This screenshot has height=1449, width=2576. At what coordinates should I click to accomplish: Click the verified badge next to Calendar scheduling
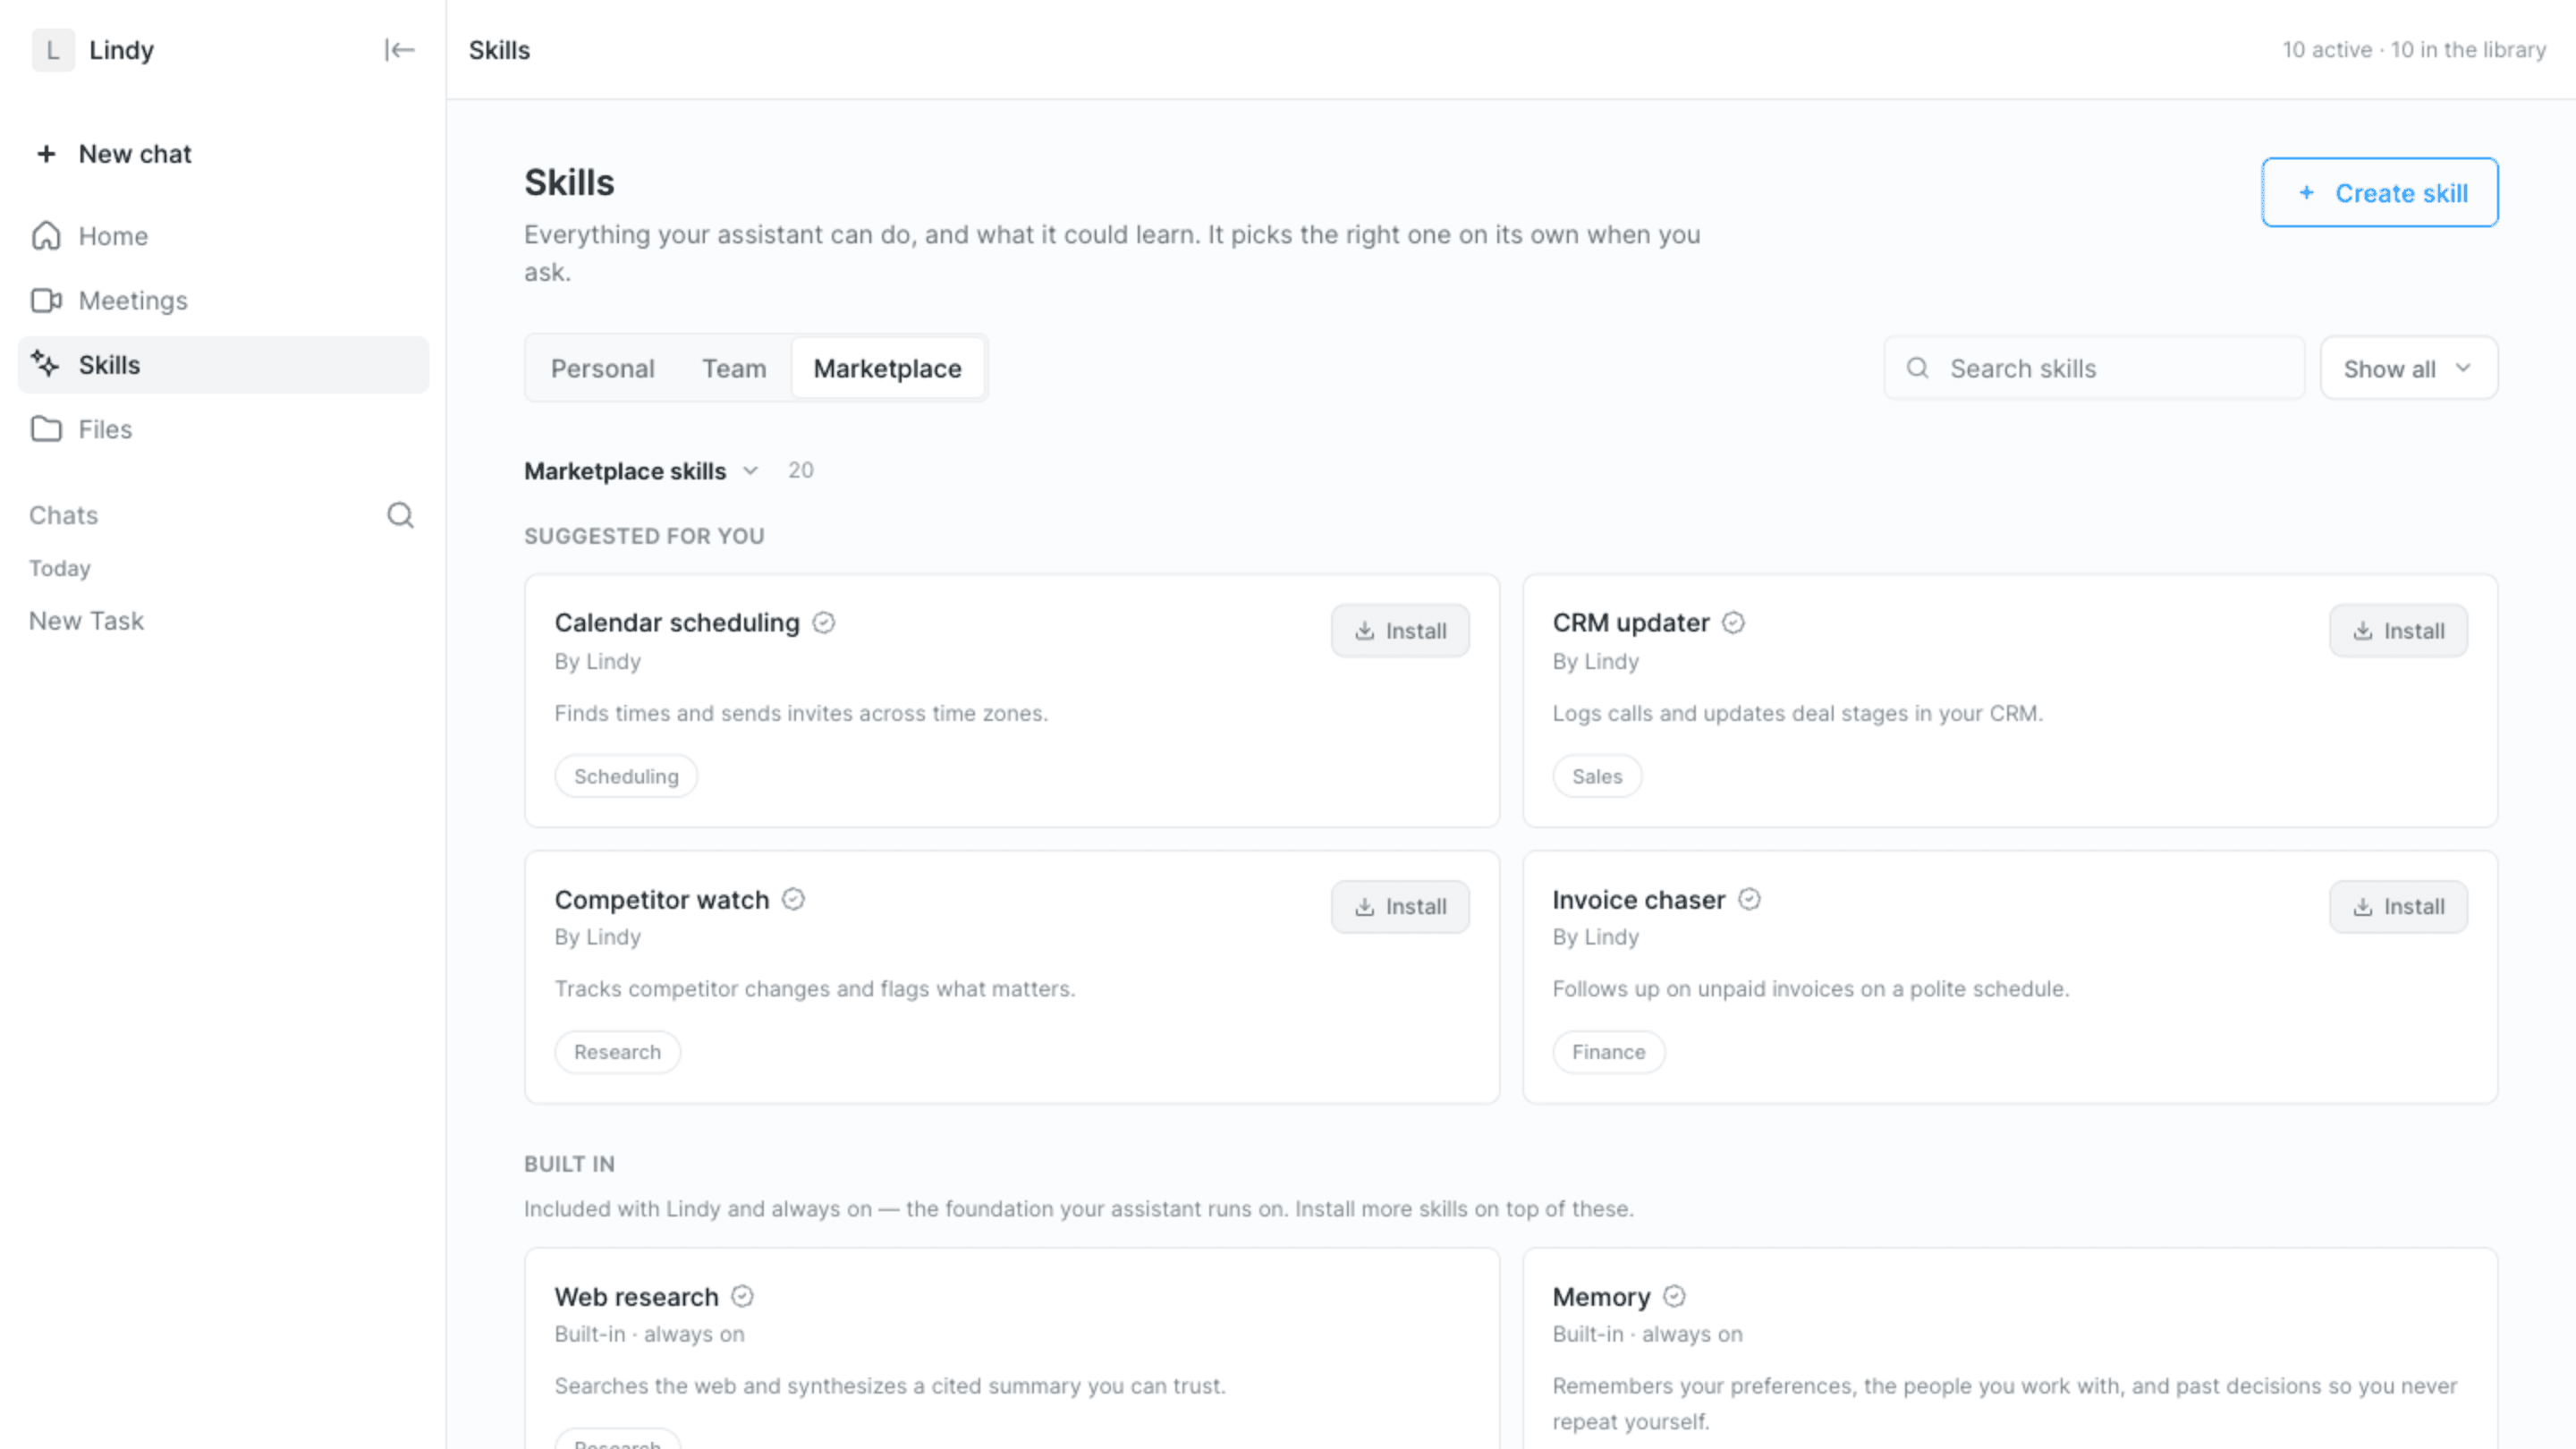pyautogui.click(x=823, y=623)
